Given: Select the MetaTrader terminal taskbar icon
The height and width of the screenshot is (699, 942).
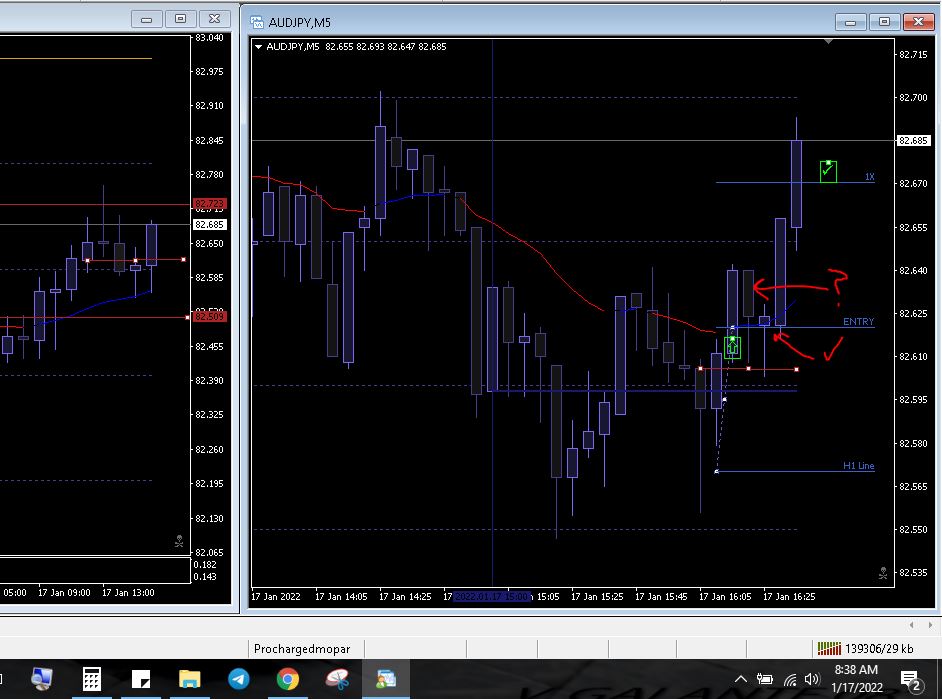Looking at the screenshot, I should point(386,679).
